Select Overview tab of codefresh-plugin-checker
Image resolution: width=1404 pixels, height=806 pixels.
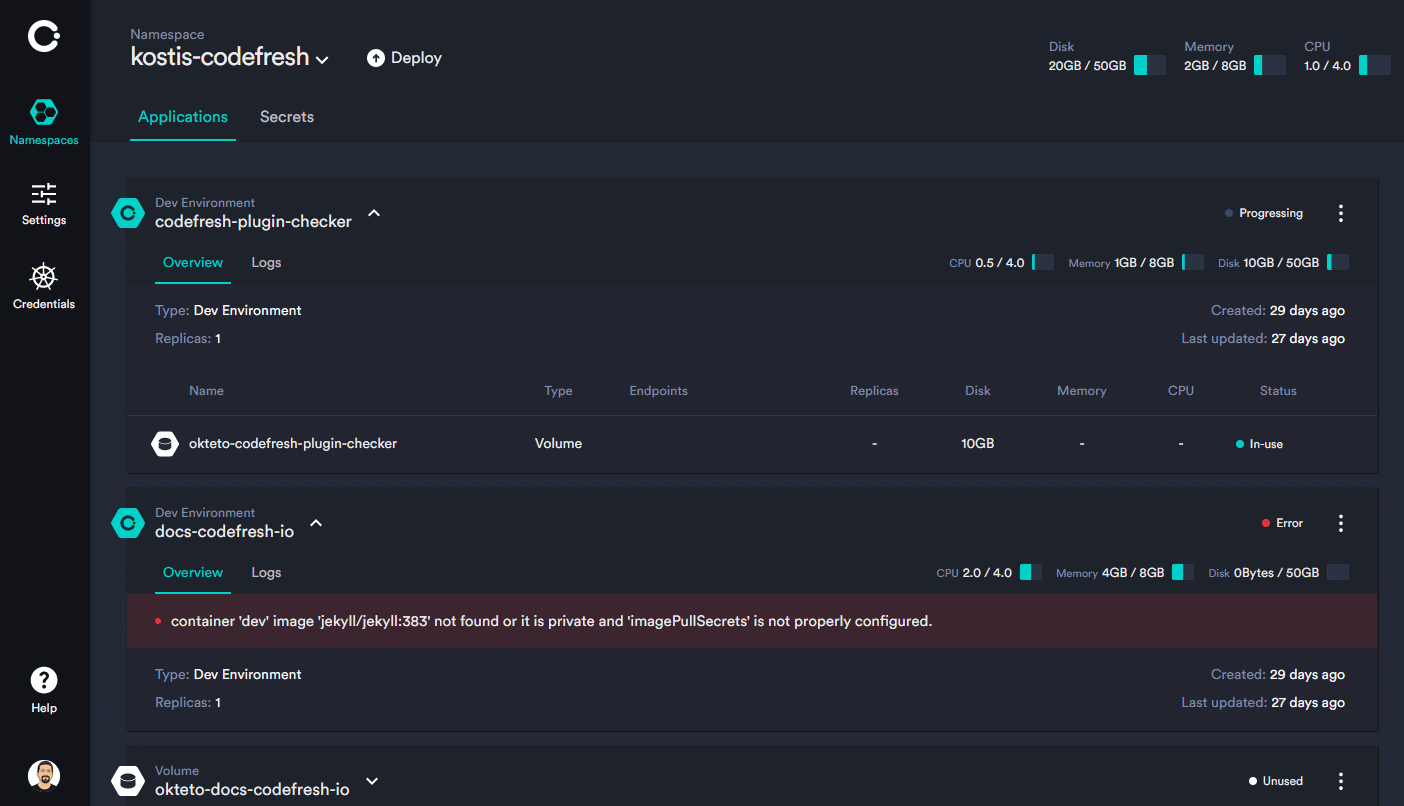pyautogui.click(x=193, y=263)
